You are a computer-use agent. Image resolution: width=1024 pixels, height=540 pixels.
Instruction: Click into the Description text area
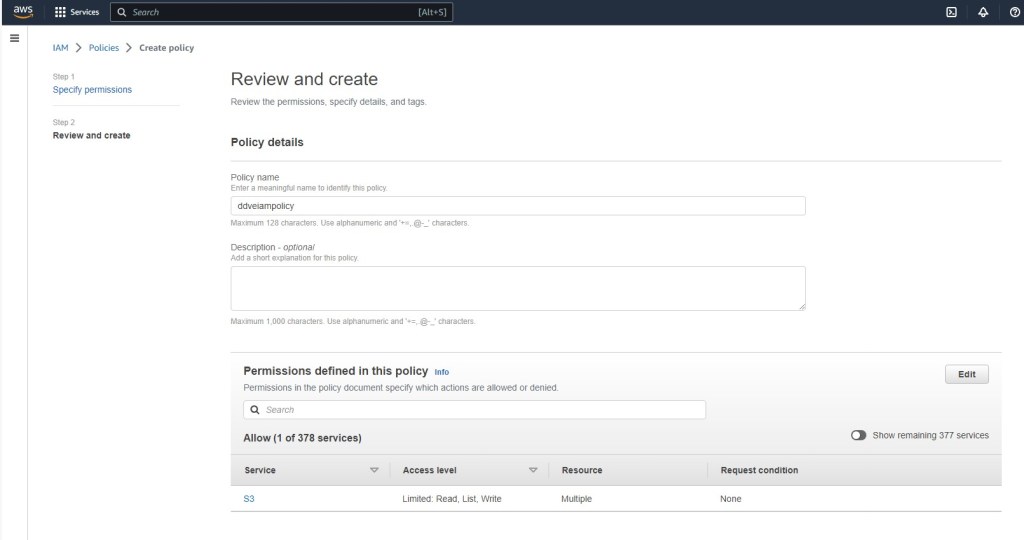[517, 288]
